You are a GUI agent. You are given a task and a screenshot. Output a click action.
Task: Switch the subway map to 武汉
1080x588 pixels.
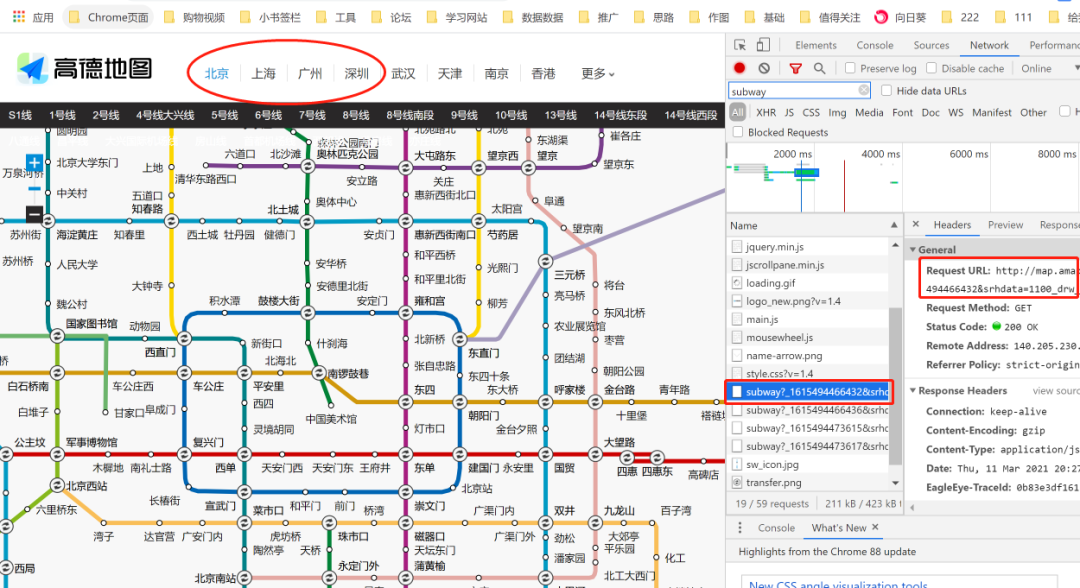click(x=404, y=73)
